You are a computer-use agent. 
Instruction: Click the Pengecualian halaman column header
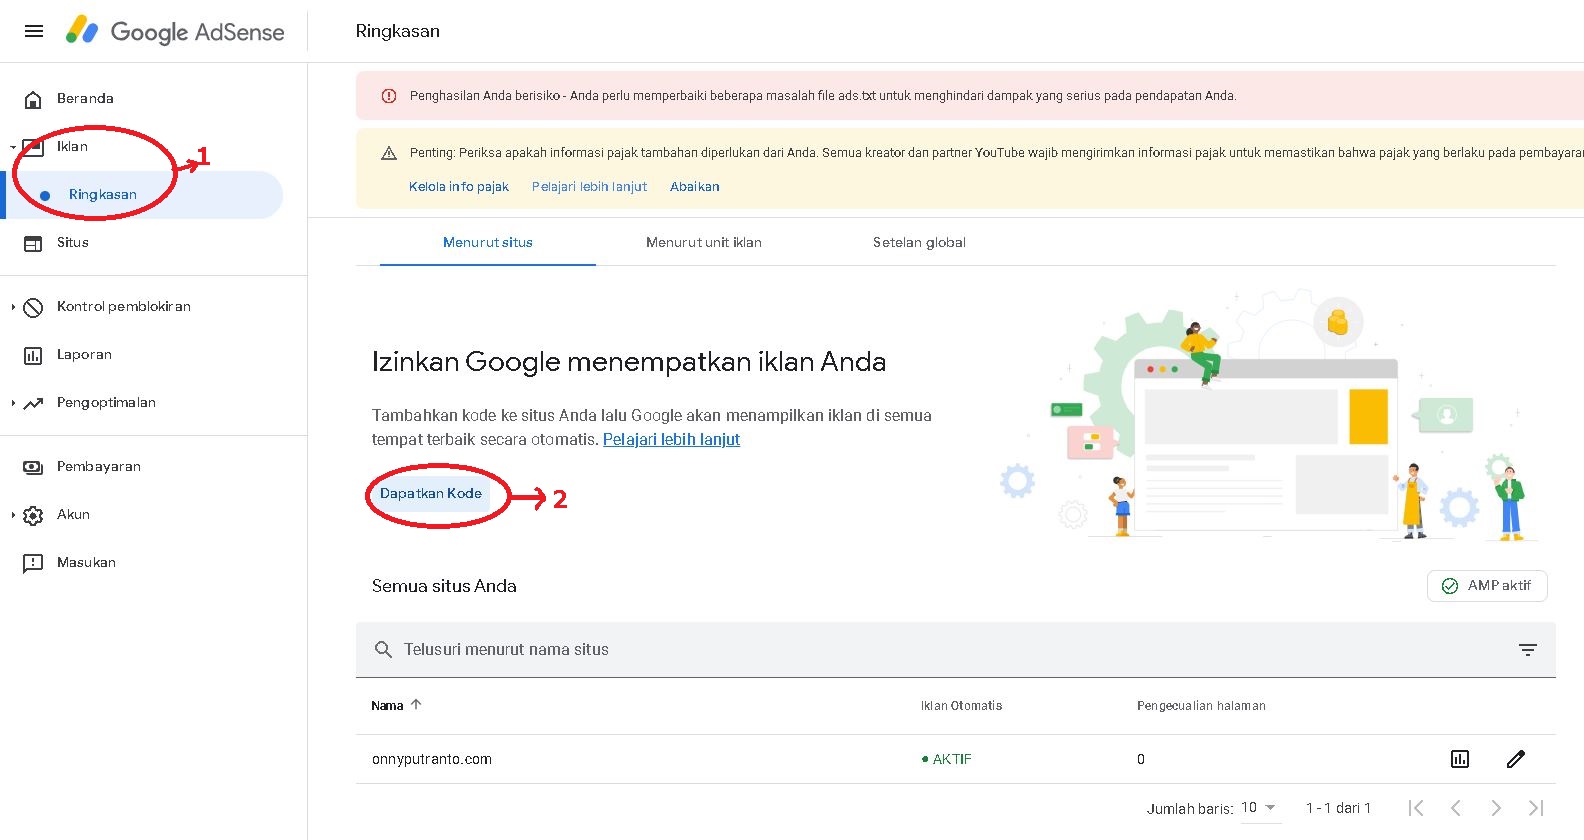[x=1201, y=706]
